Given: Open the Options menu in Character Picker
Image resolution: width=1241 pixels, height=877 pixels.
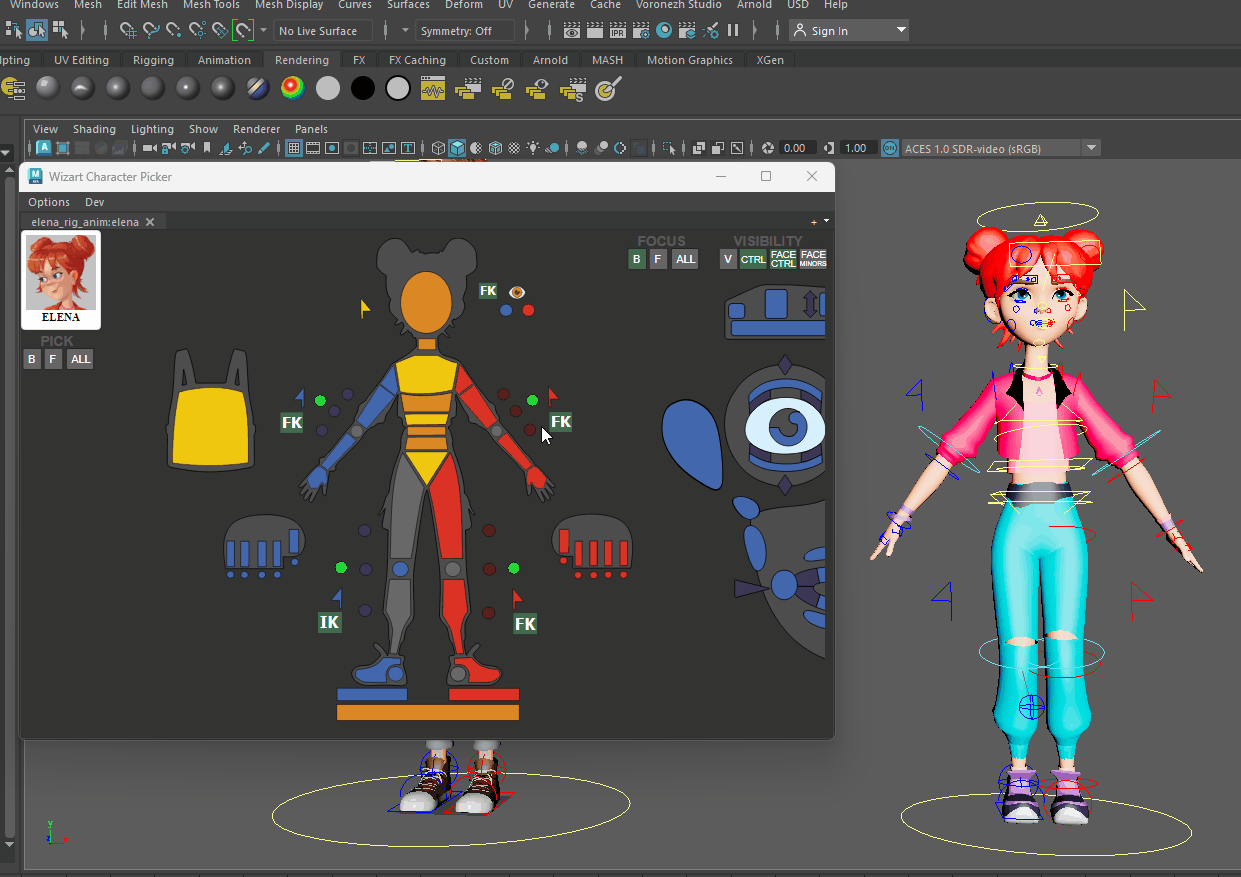Looking at the screenshot, I should pyautogui.click(x=49, y=202).
